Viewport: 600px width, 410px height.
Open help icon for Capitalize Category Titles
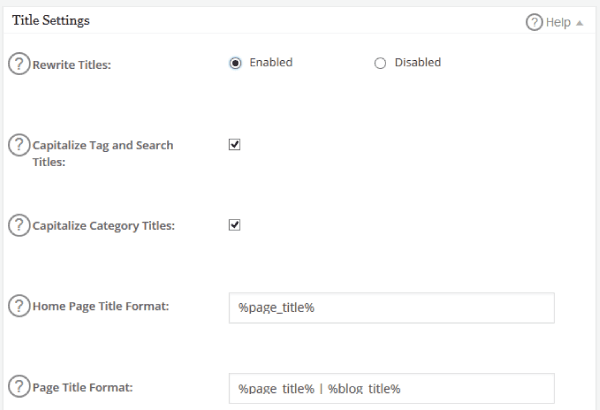coord(19,225)
